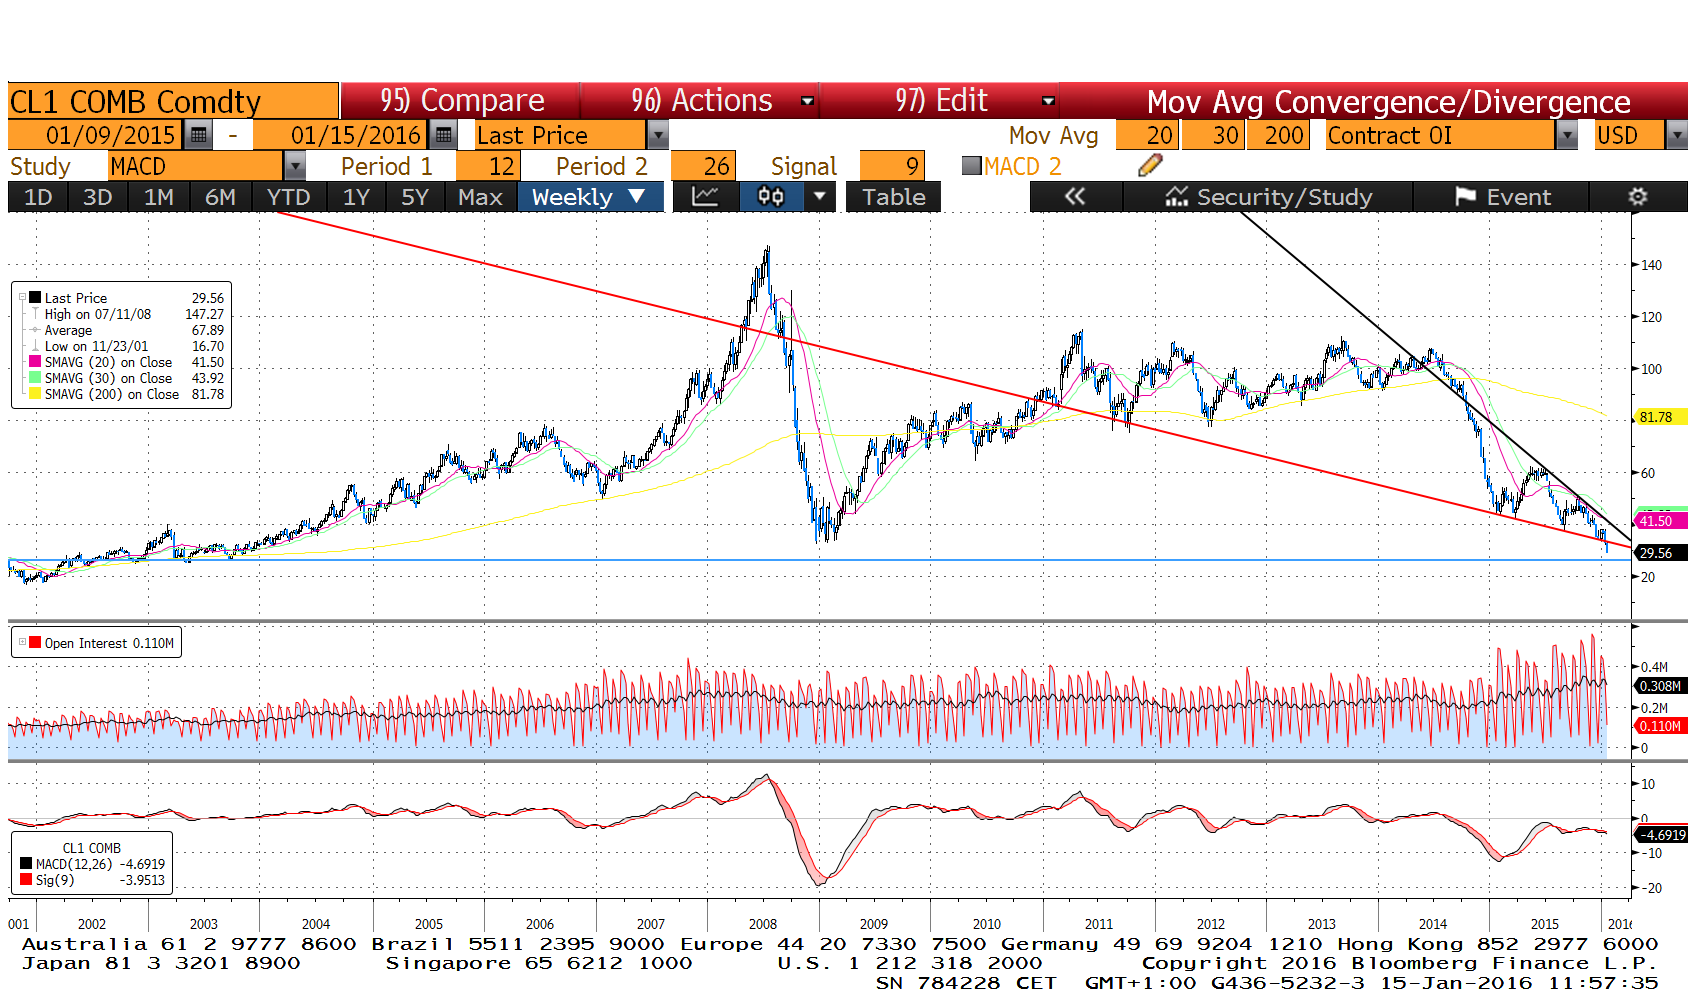Open chart settings gear icon
This screenshot has width=1696, height=1001.
tap(1637, 197)
